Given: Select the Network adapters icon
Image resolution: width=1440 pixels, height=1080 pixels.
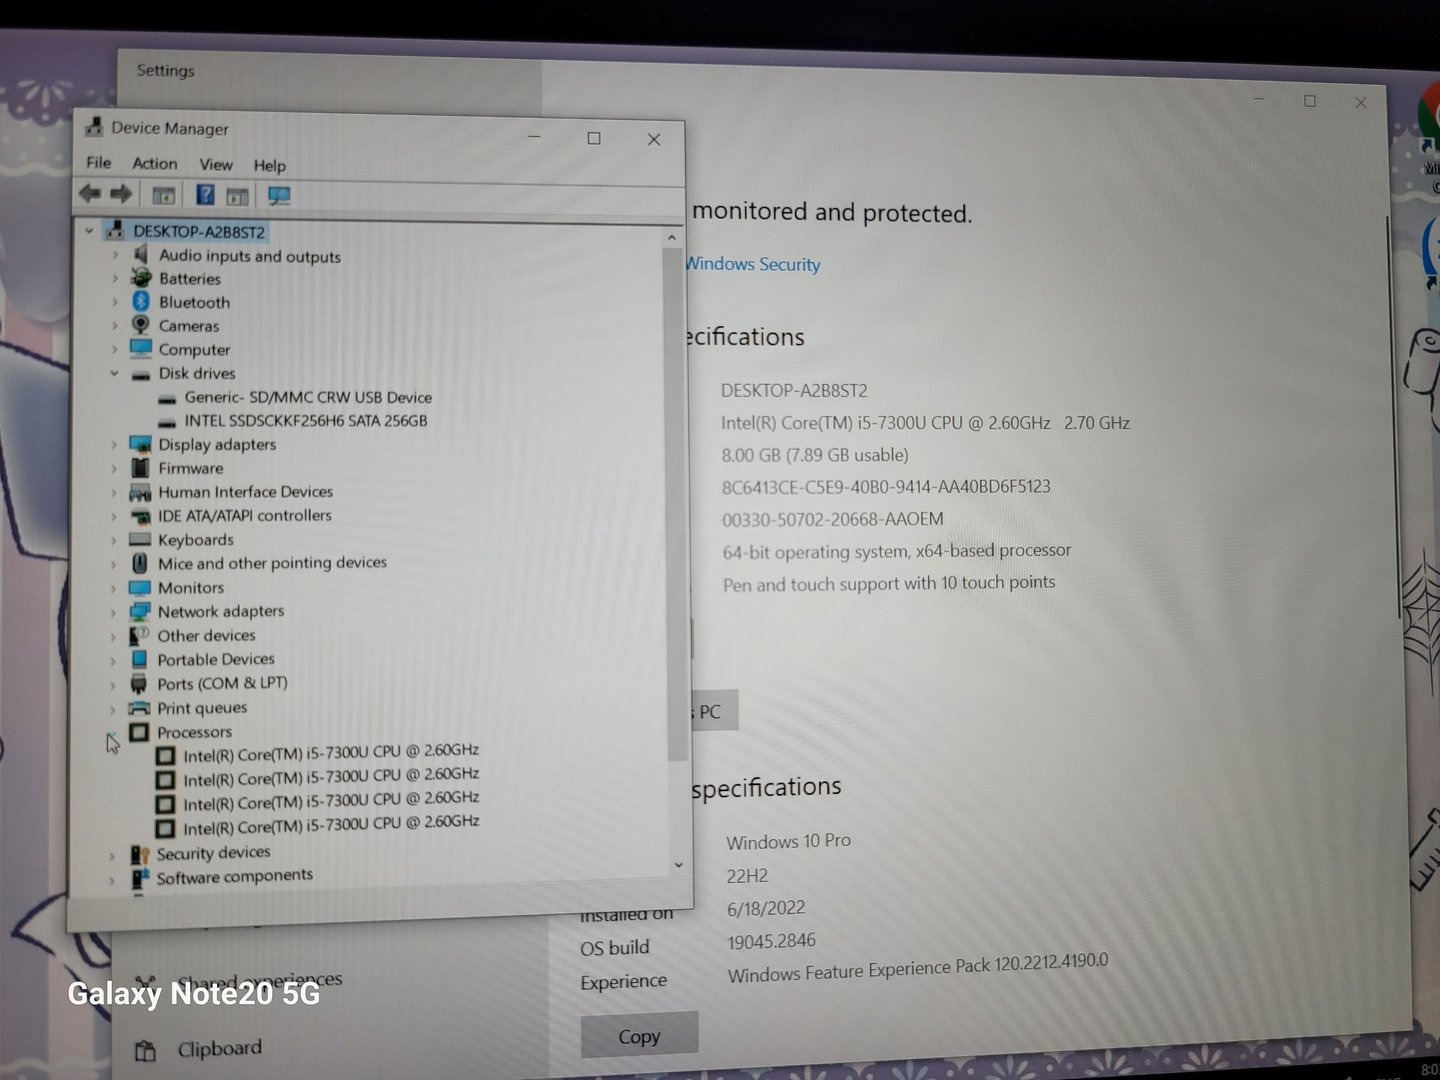Looking at the screenshot, I should tap(140, 611).
